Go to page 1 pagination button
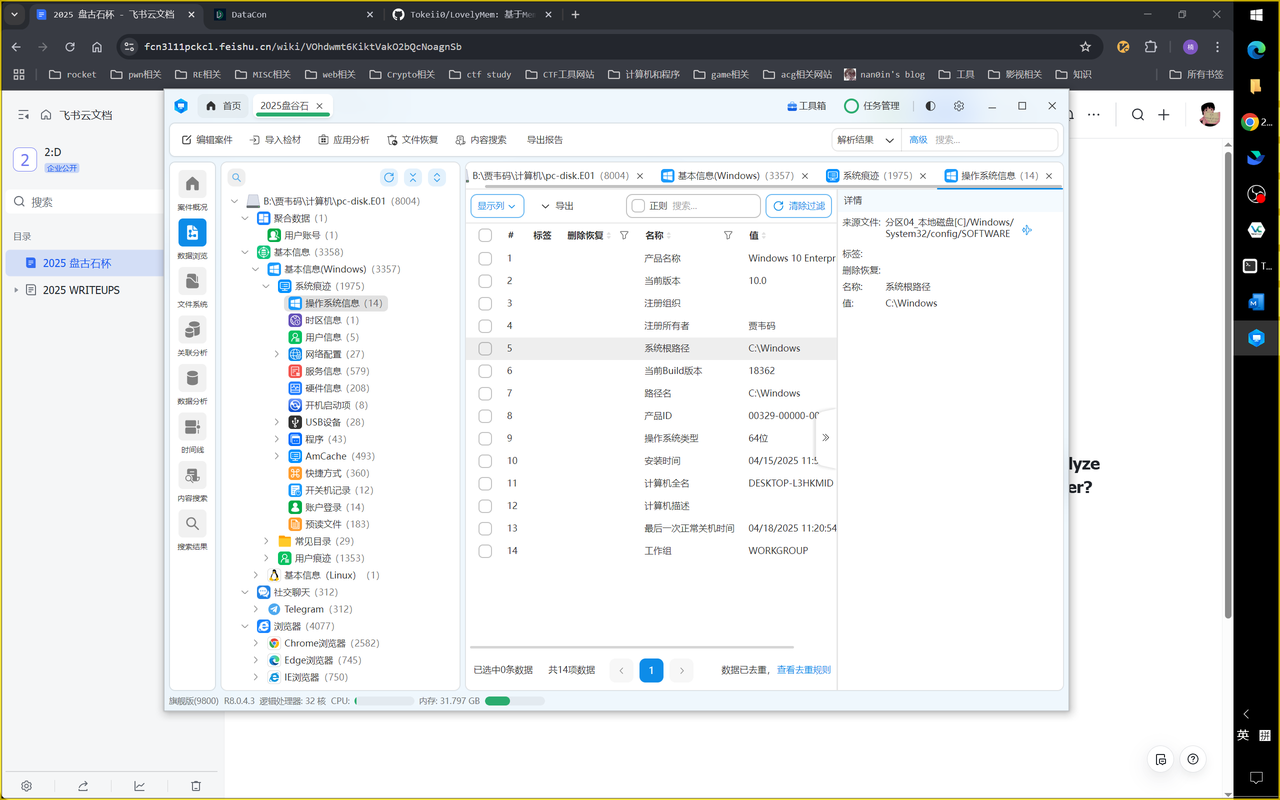 pos(651,670)
